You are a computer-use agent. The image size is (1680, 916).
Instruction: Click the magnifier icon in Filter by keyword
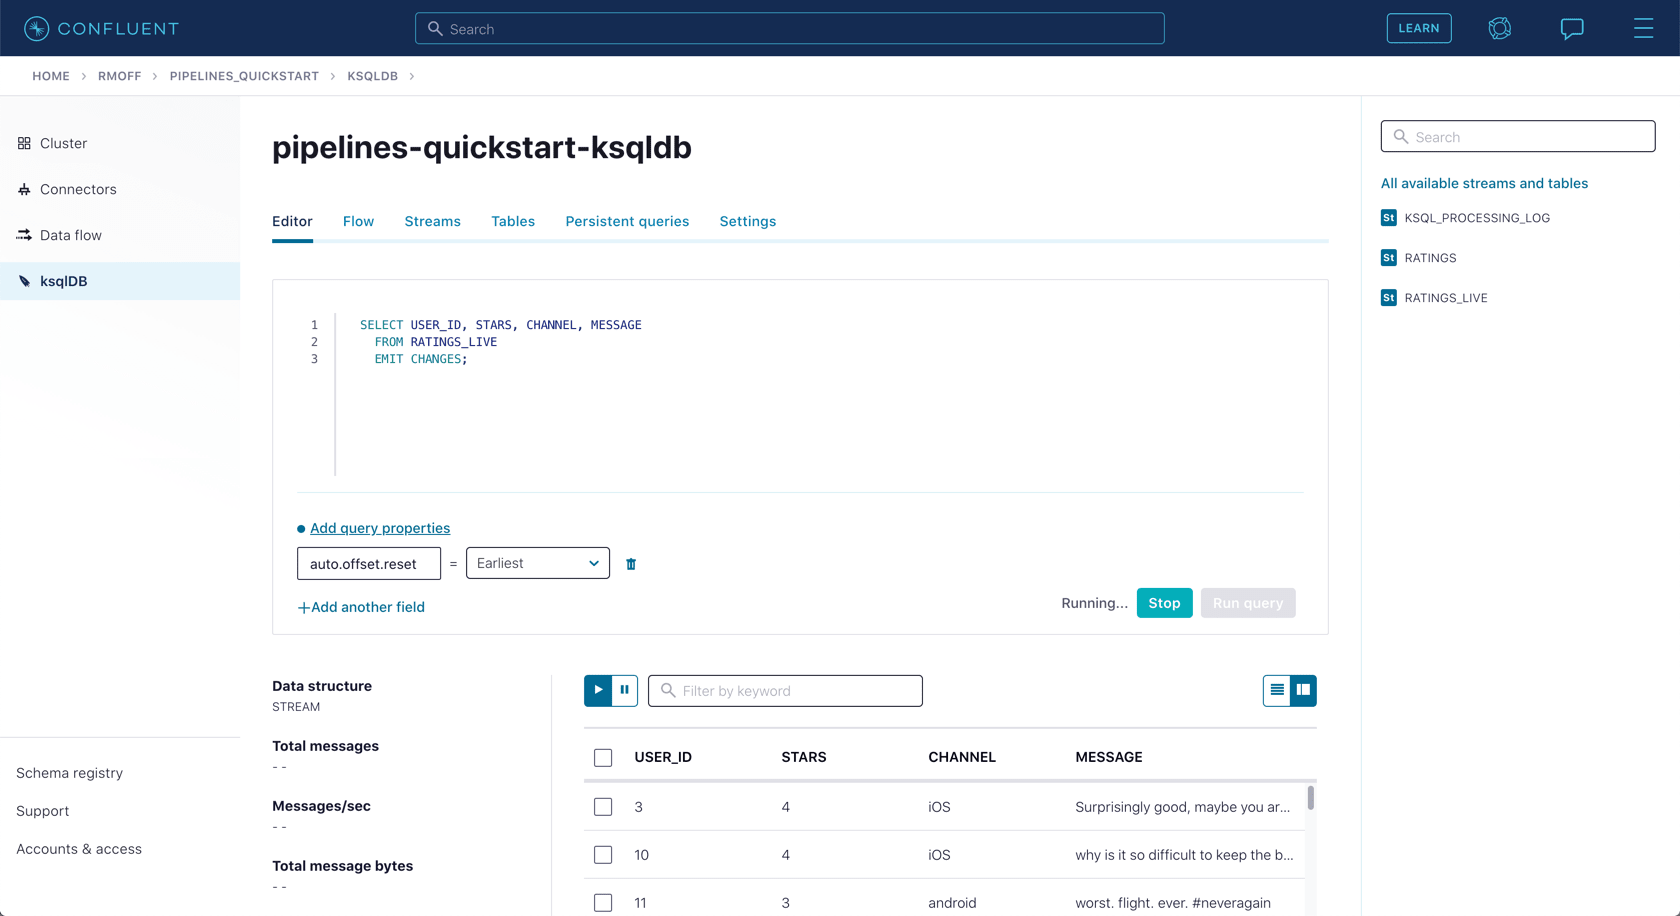tap(668, 691)
